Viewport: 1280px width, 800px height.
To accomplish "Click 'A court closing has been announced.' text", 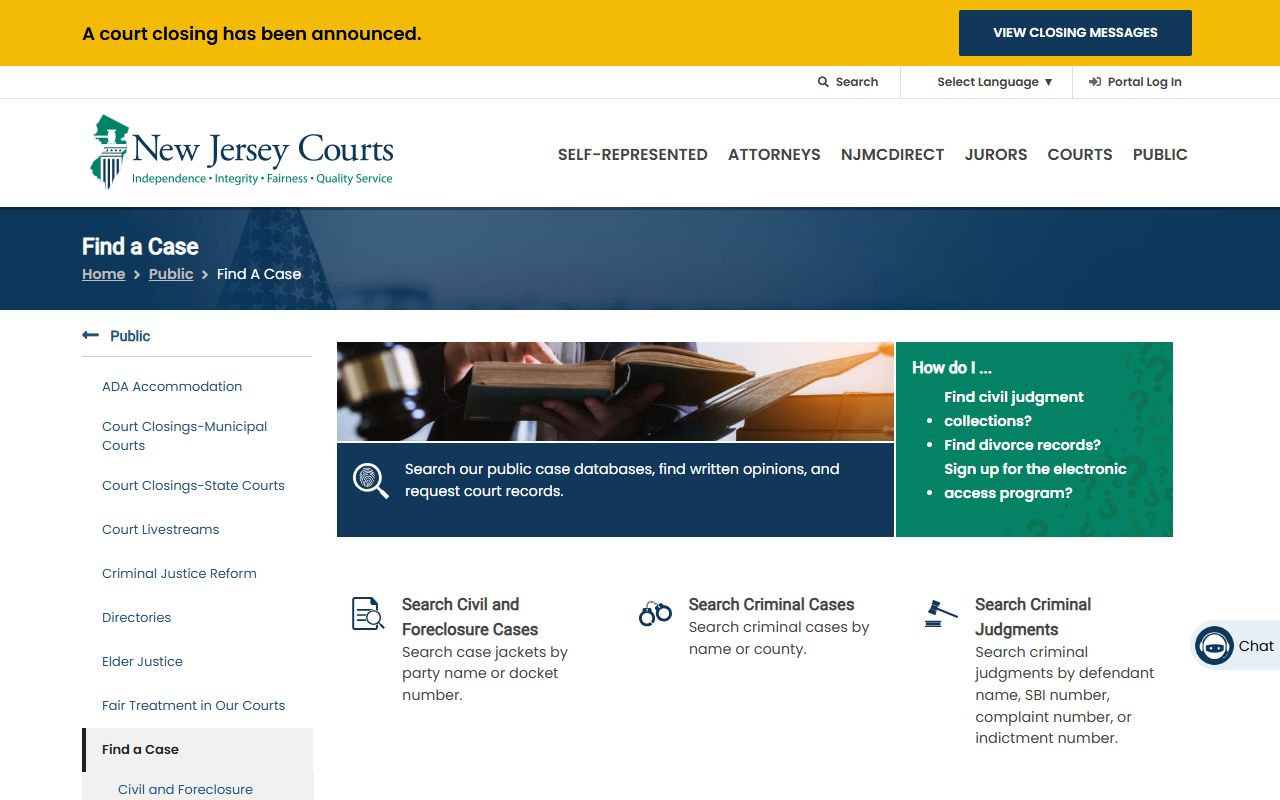I will click(252, 33).
